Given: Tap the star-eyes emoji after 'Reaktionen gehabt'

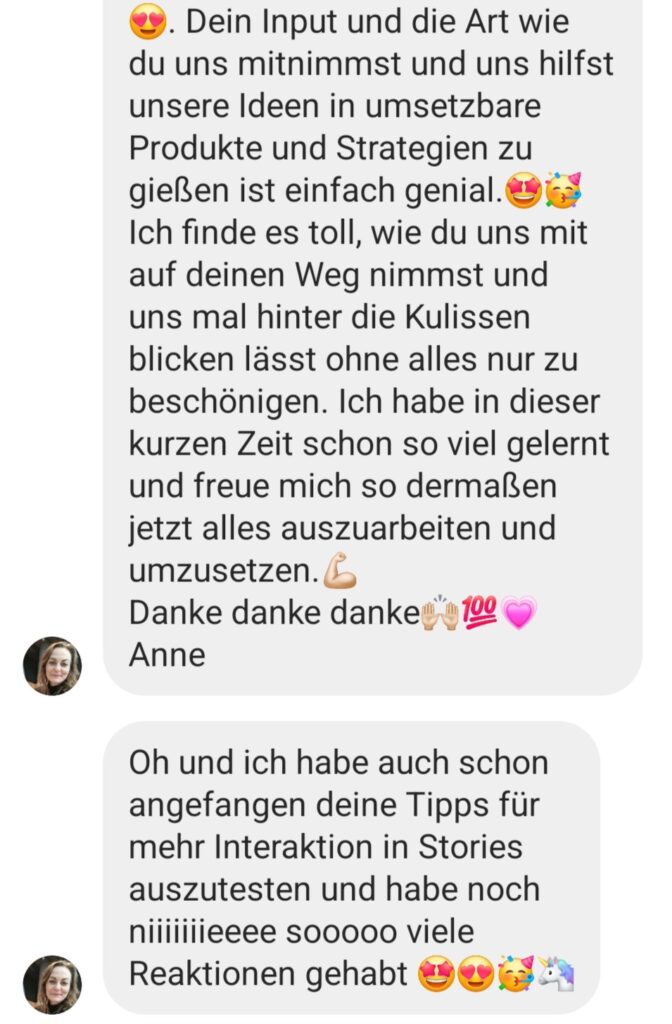Looking at the screenshot, I should 436,974.
